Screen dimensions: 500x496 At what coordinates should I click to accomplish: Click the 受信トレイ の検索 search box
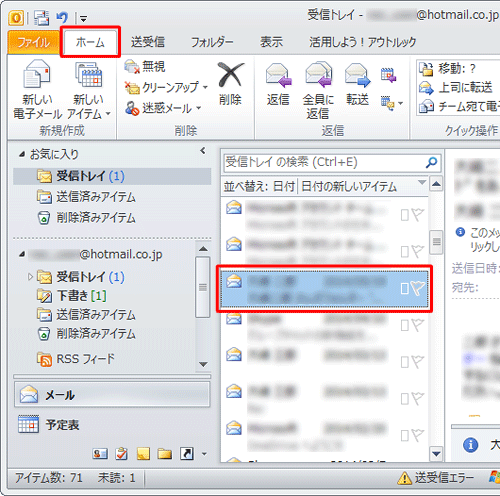click(x=323, y=163)
